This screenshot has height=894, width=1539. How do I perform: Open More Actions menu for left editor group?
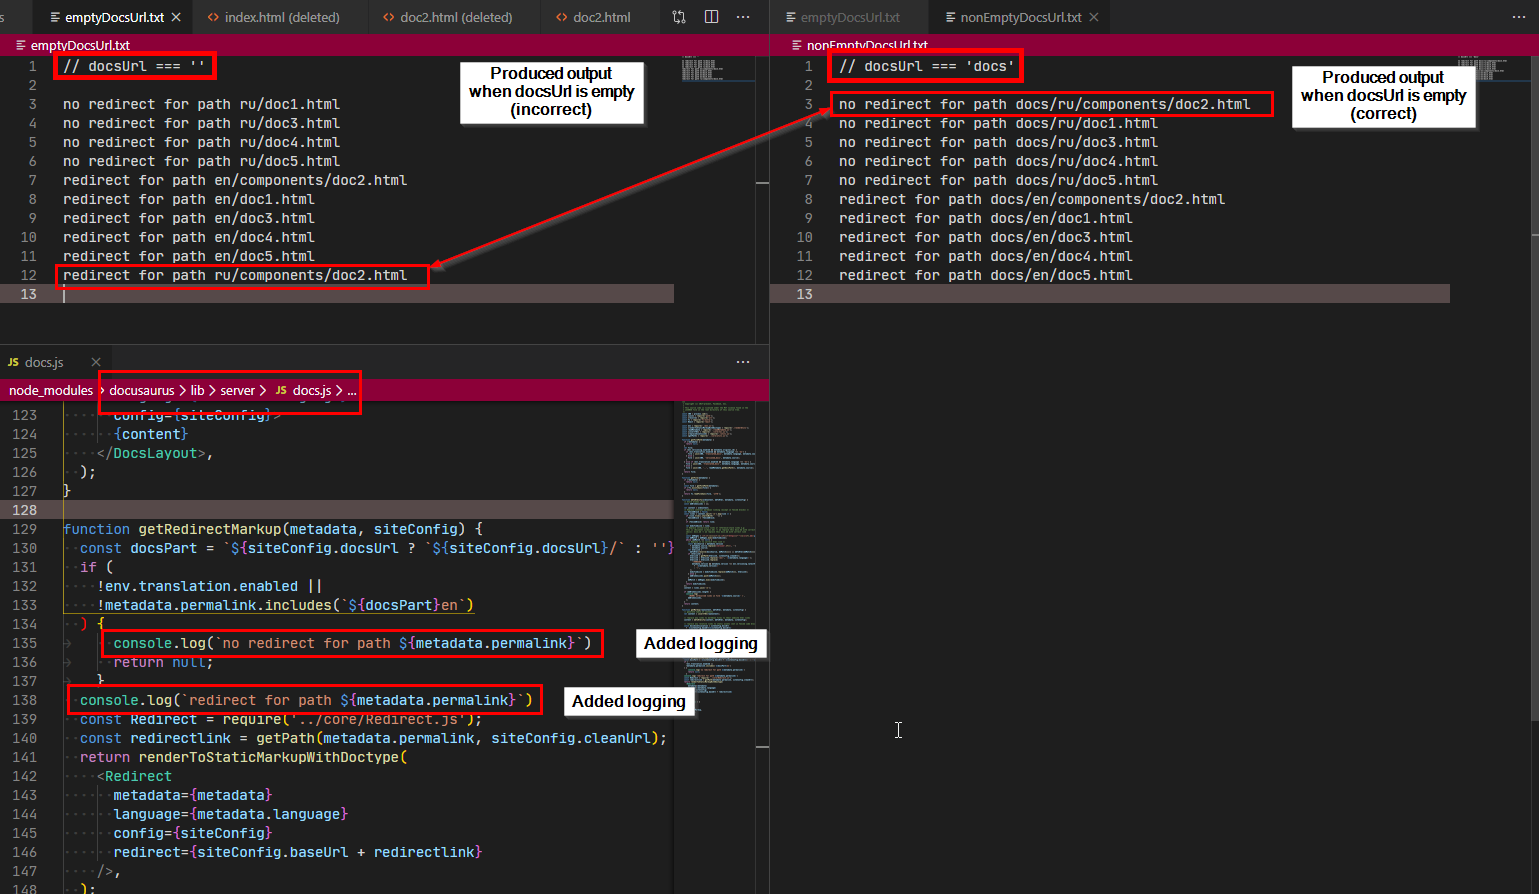point(744,17)
